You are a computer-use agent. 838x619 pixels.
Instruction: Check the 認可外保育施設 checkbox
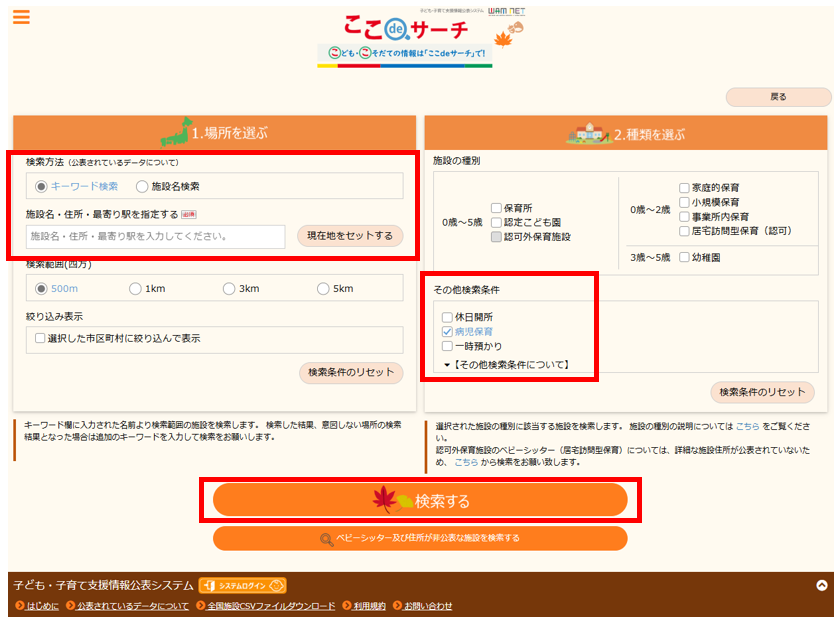coord(496,237)
